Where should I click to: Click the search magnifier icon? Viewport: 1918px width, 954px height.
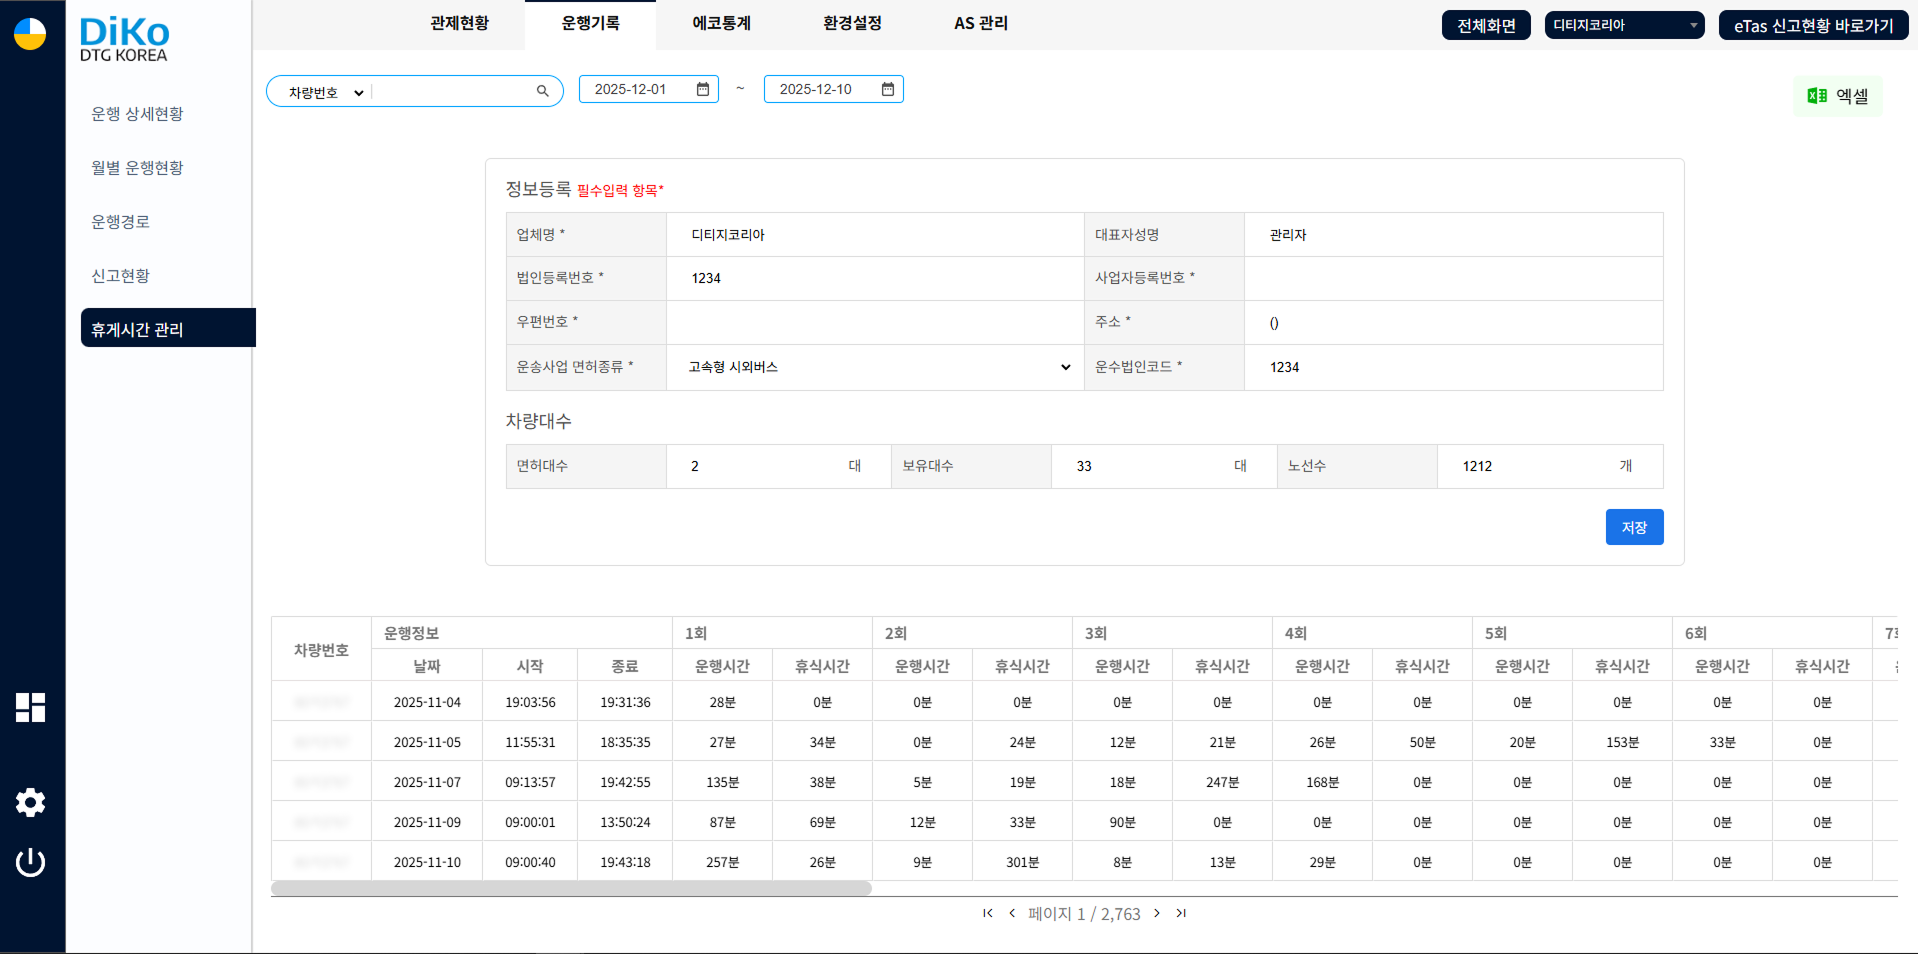tap(542, 91)
